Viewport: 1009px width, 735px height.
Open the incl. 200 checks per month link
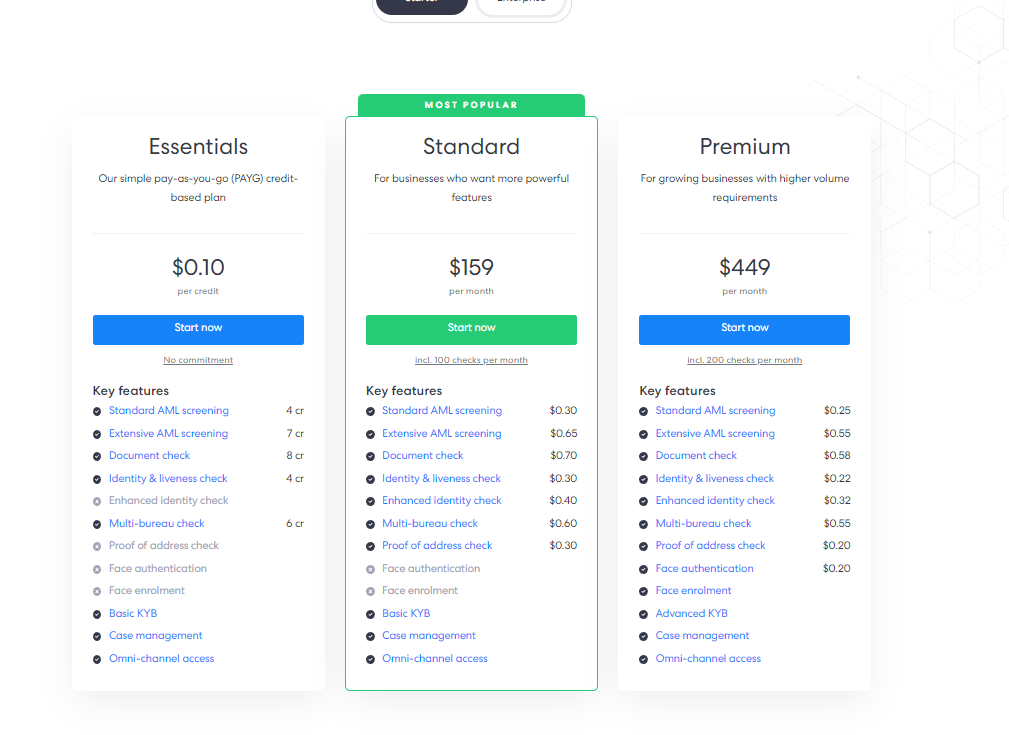[744, 360]
